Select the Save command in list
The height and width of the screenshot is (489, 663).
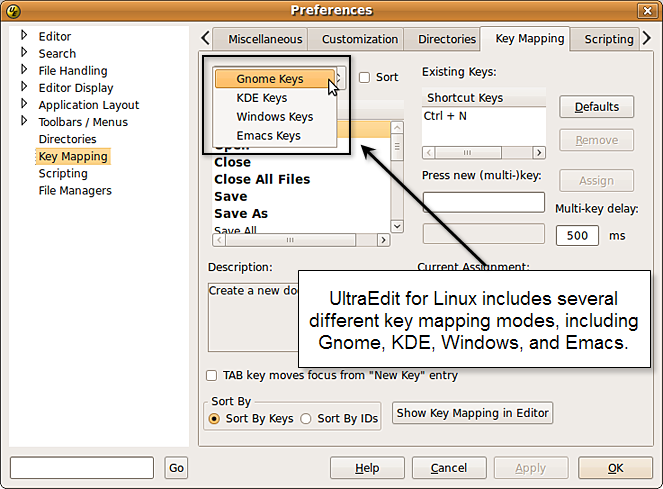coord(301,197)
